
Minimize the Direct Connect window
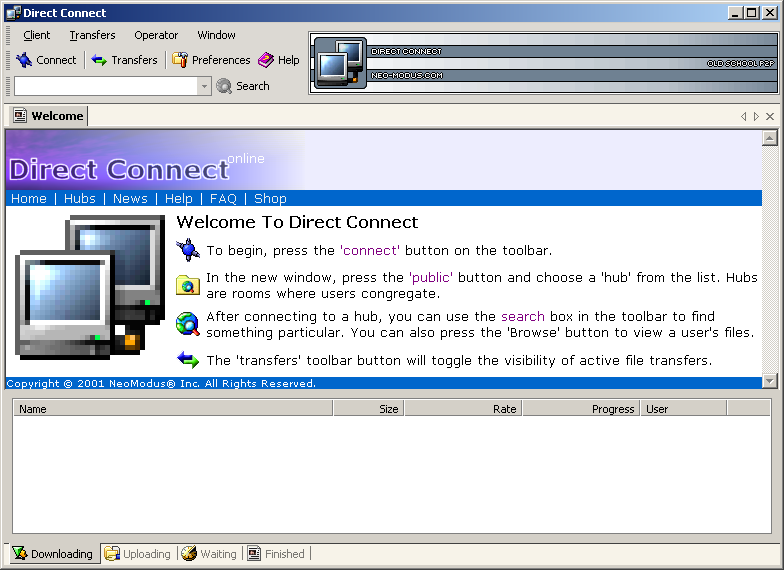pyautogui.click(x=735, y=13)
